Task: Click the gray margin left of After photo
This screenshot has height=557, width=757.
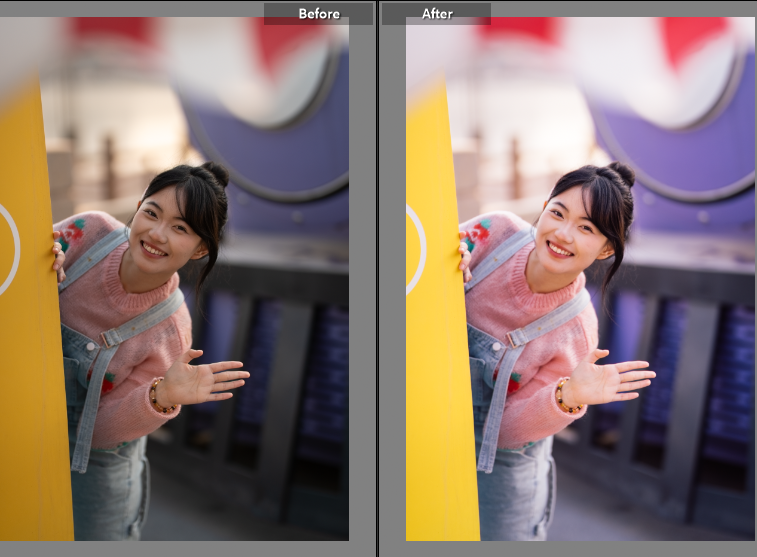Action: [392, 300]
